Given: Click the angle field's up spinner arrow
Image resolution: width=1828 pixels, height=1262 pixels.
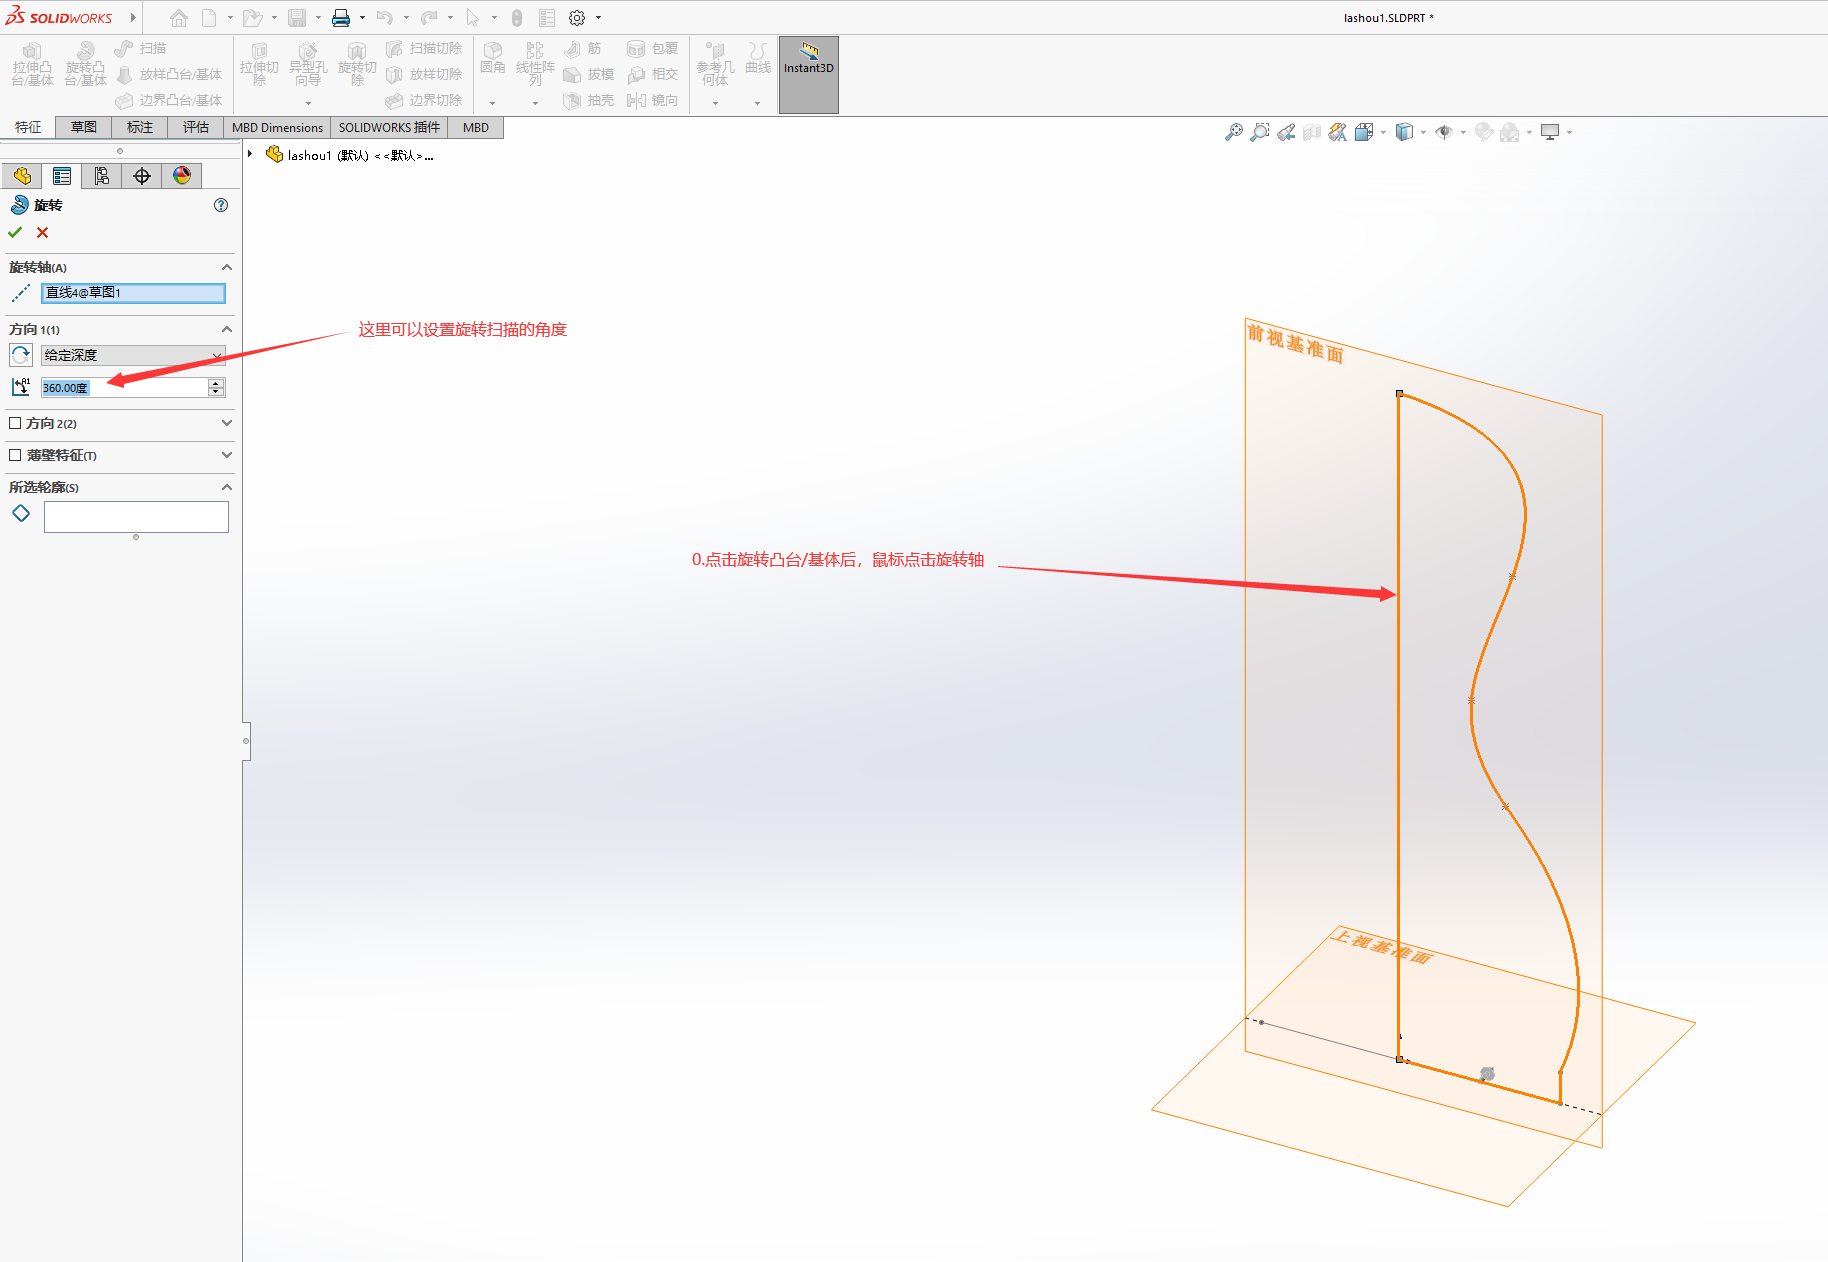Looking at the screenshot, I should coord(216,383).
